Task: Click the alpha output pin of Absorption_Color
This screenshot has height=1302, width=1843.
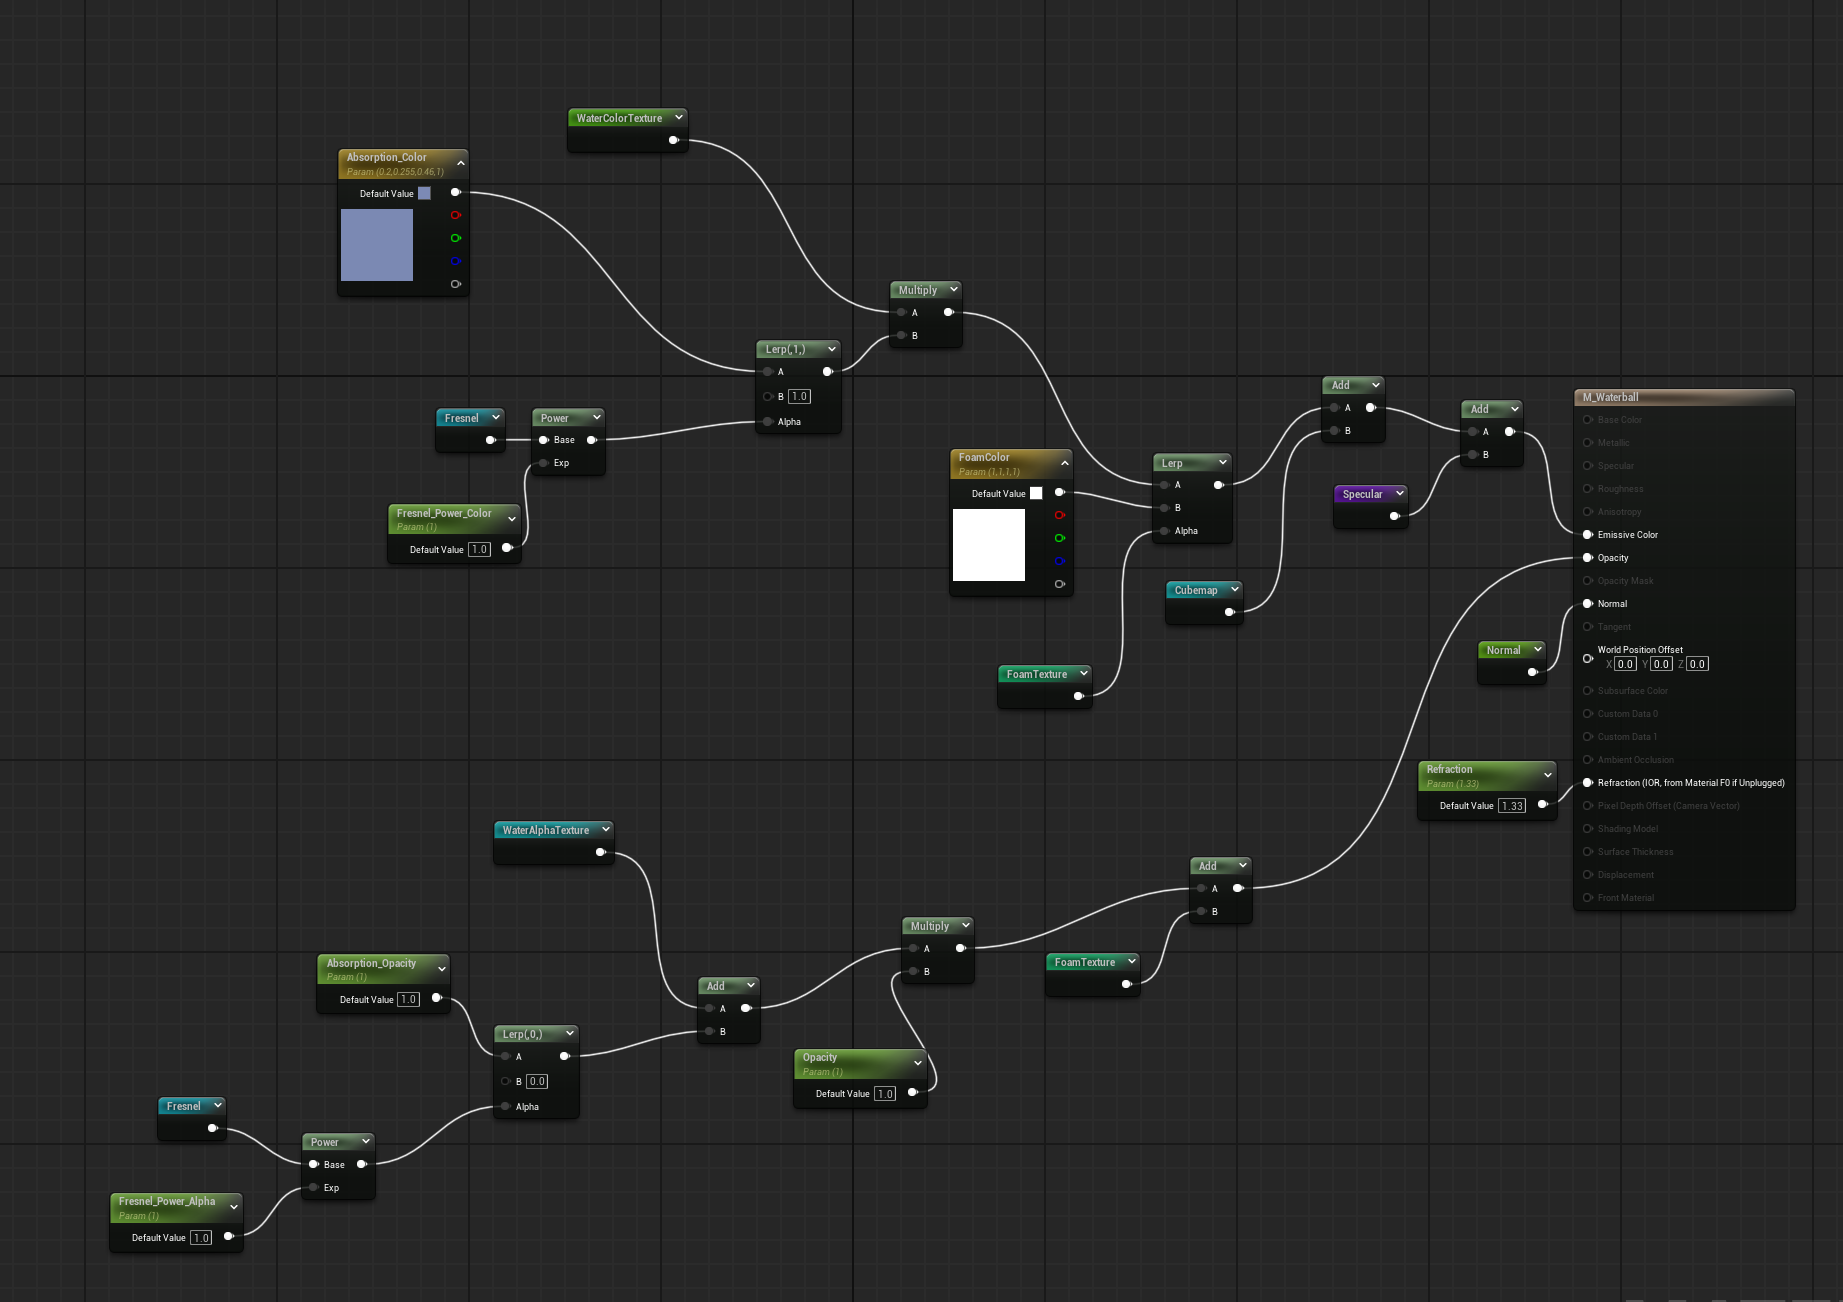Action: click(x=456, y=284)
